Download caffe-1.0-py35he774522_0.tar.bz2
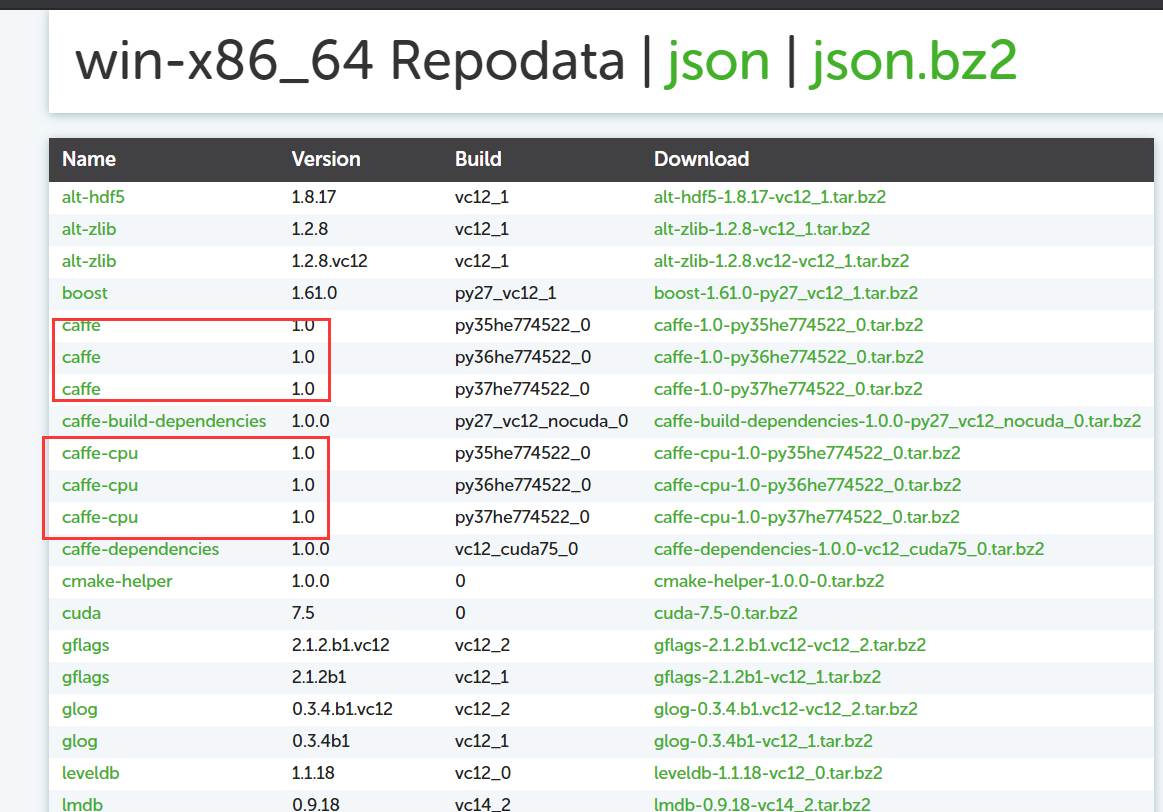 [788, 325]
